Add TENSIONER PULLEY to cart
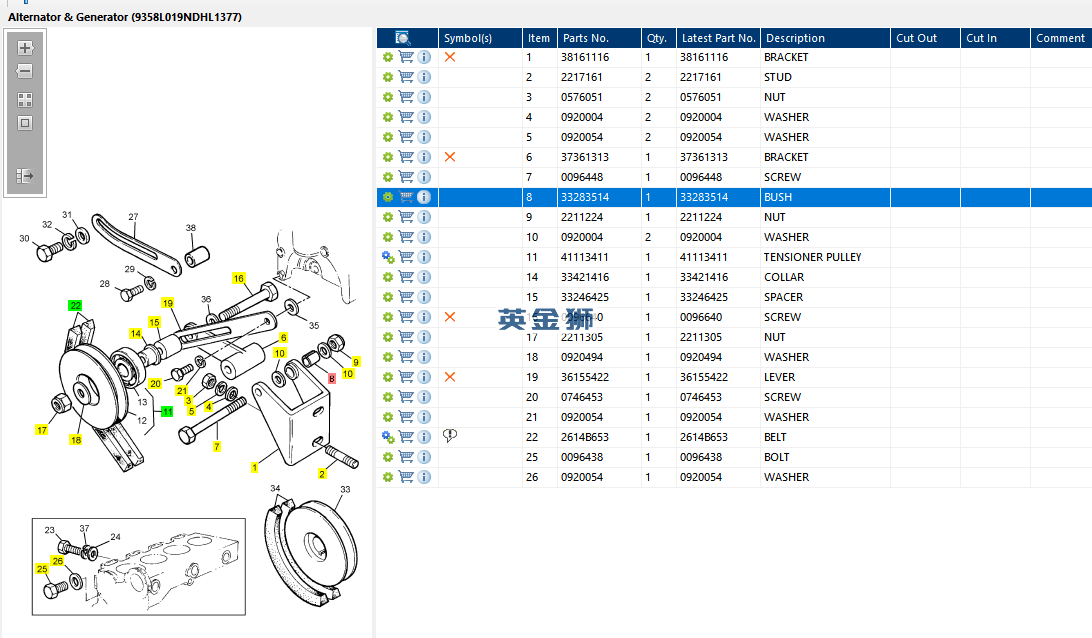Viewport: 1092px width, 638px height. [x=406, y=257]
